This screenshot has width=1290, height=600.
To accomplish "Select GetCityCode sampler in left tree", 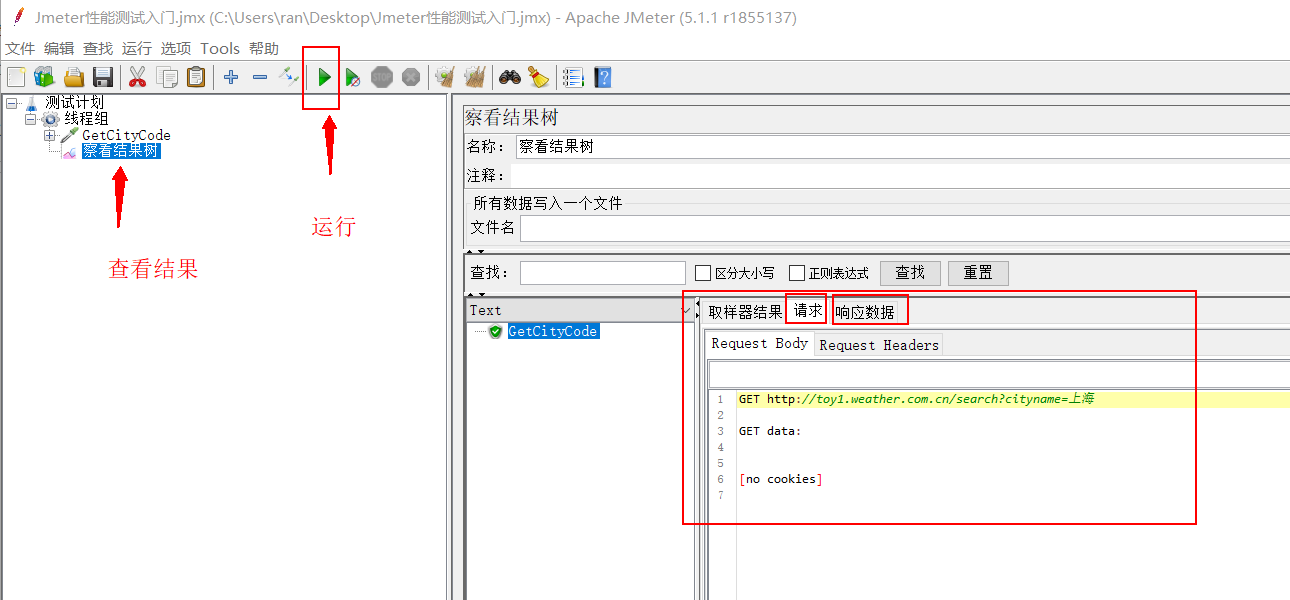I will (x=126, y=135).
